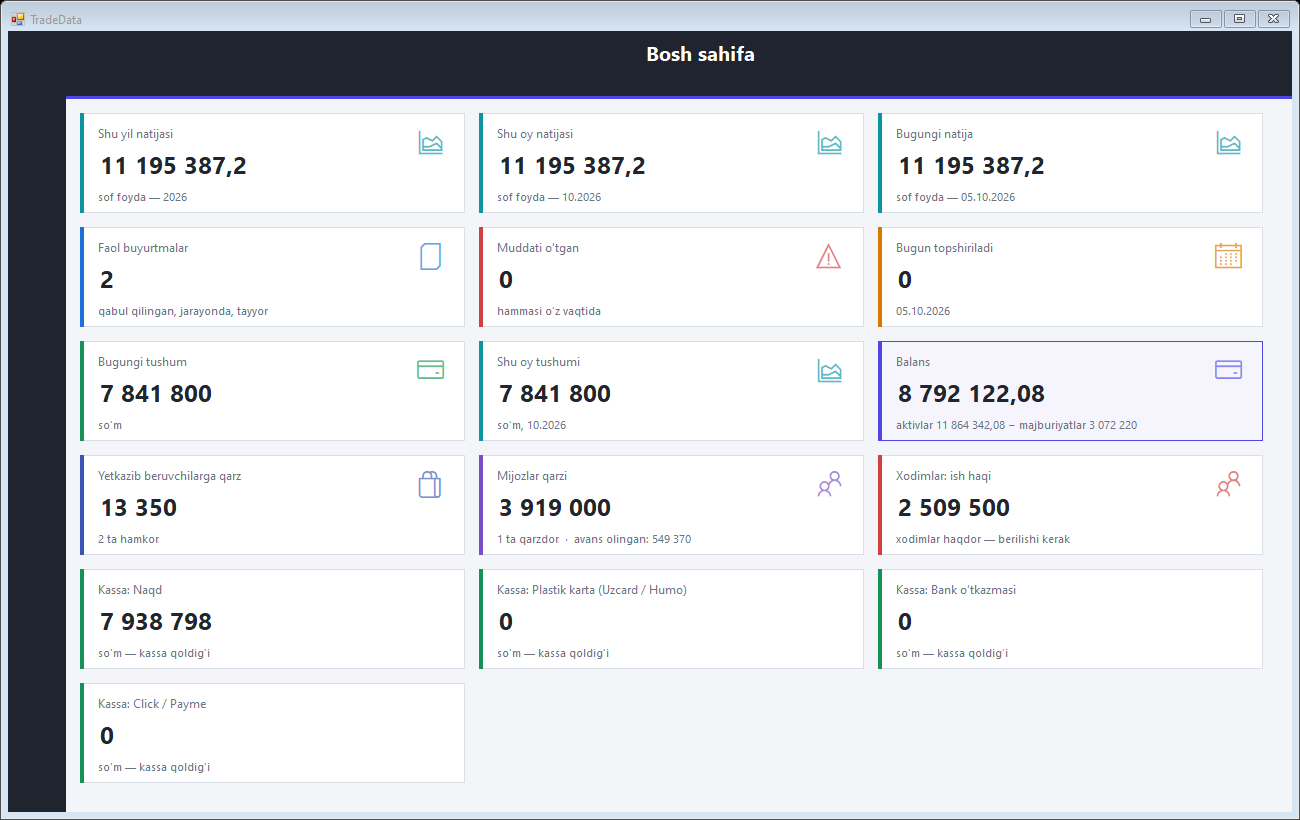
Task: Click the calendar icon in Bugun topshiriladi card
Action: pyautogui.click(x=1228, y=256)
